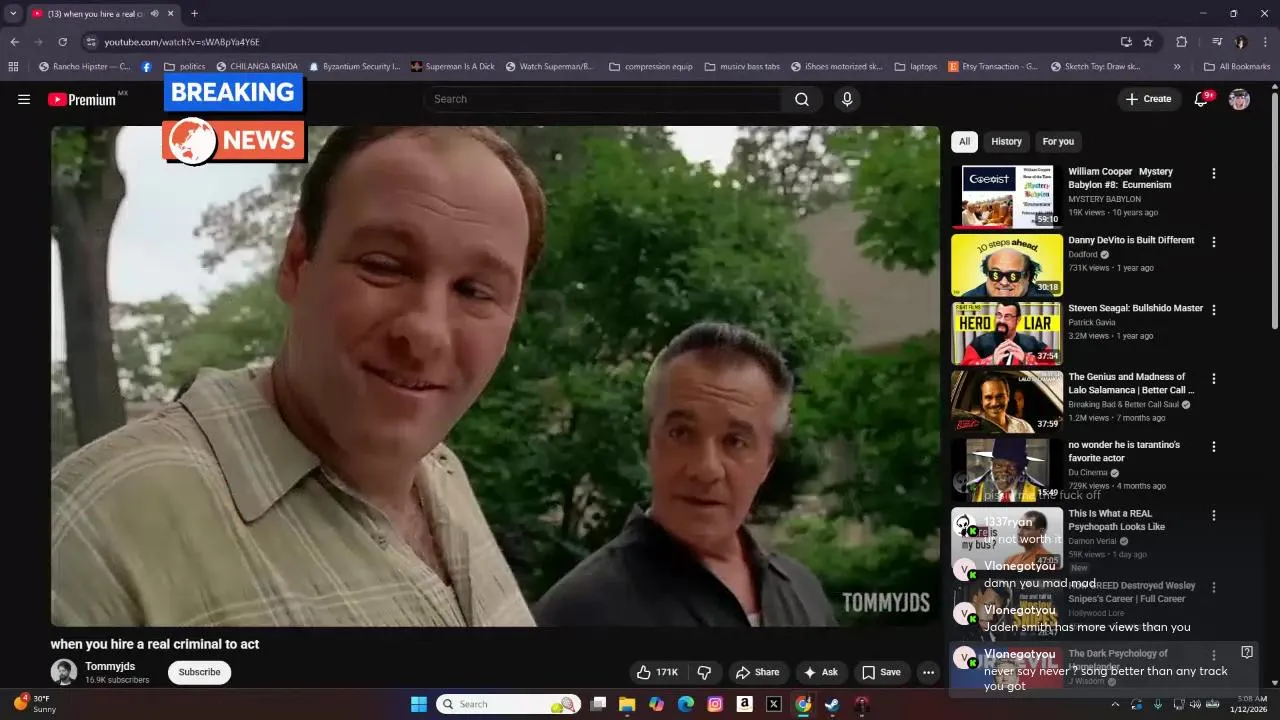Screen dimensions: 1280x720
Task: Open Steam from the taskbar
Action: pos(832,704)
